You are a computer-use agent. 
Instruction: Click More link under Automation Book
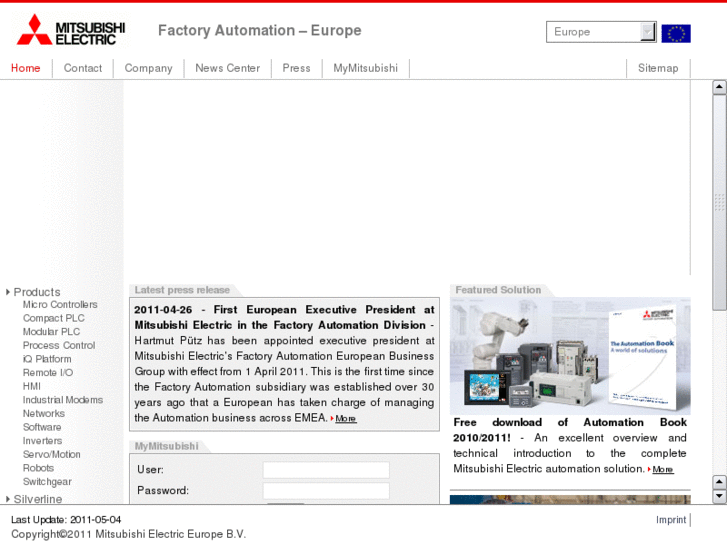click(663, 469)
